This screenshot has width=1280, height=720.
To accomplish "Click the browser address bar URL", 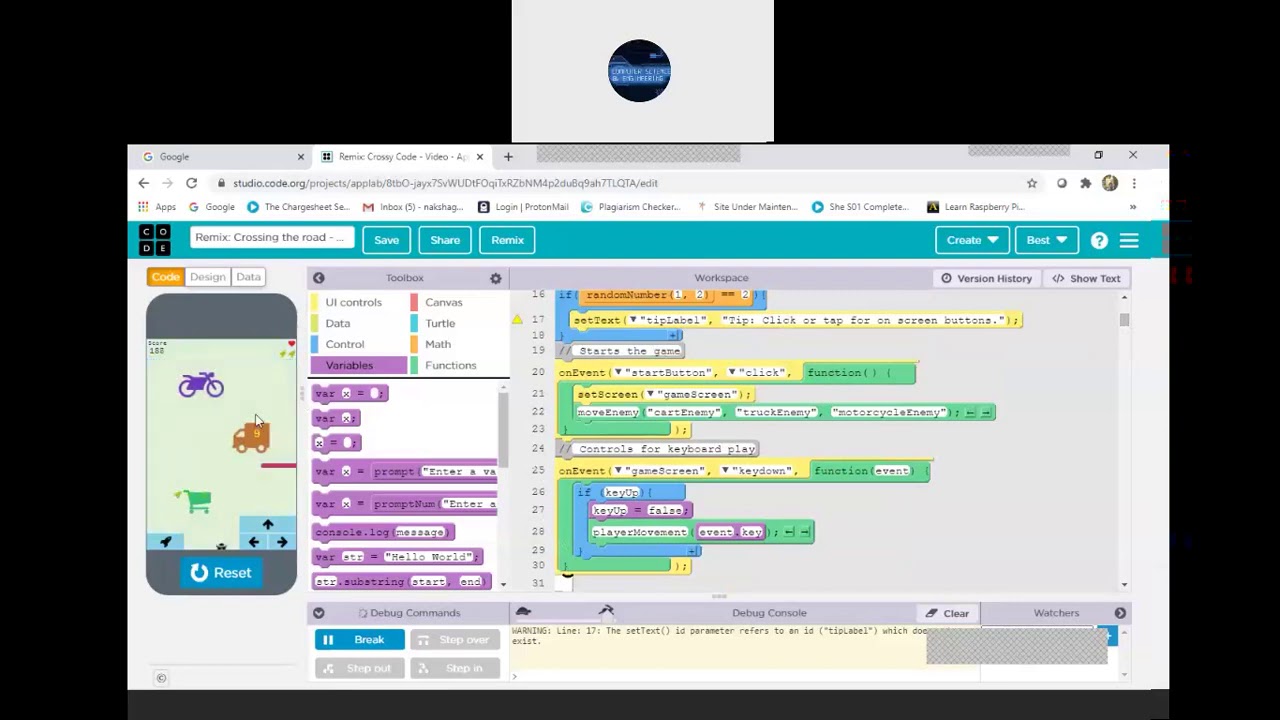I will pyautogui.click(x=445, y=183).
